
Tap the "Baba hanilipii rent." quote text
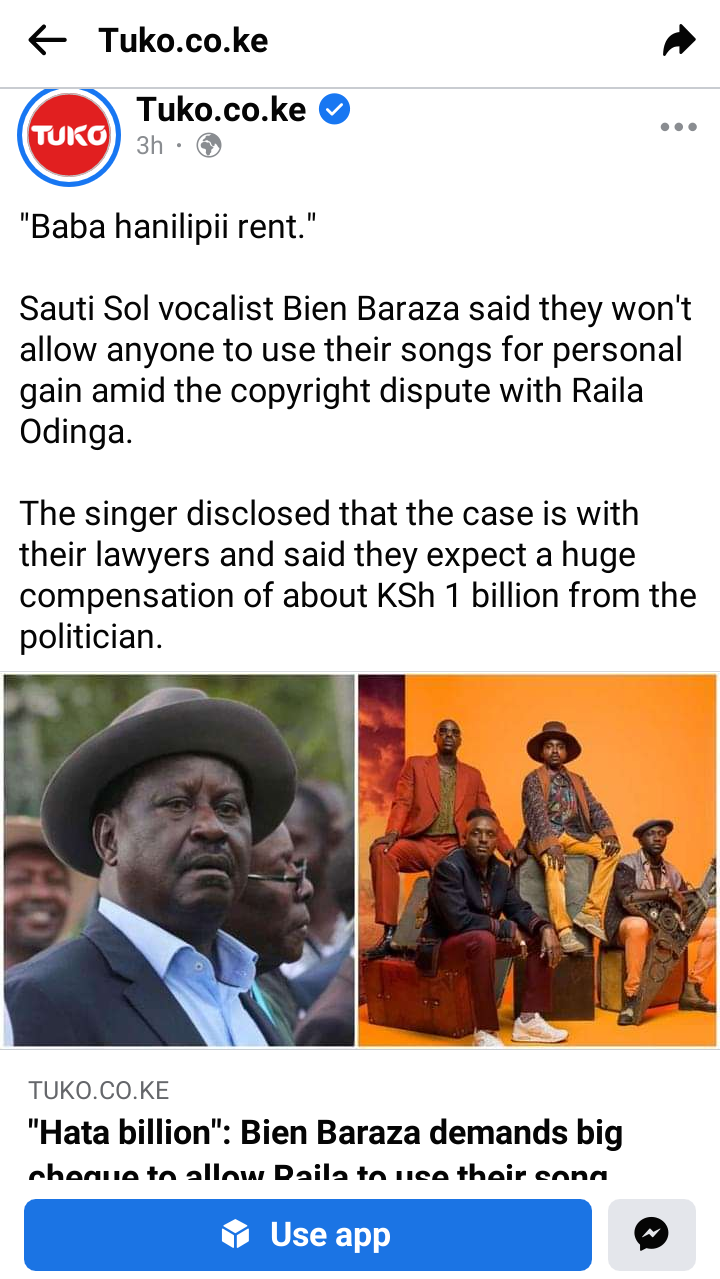[x=168, y=226]
